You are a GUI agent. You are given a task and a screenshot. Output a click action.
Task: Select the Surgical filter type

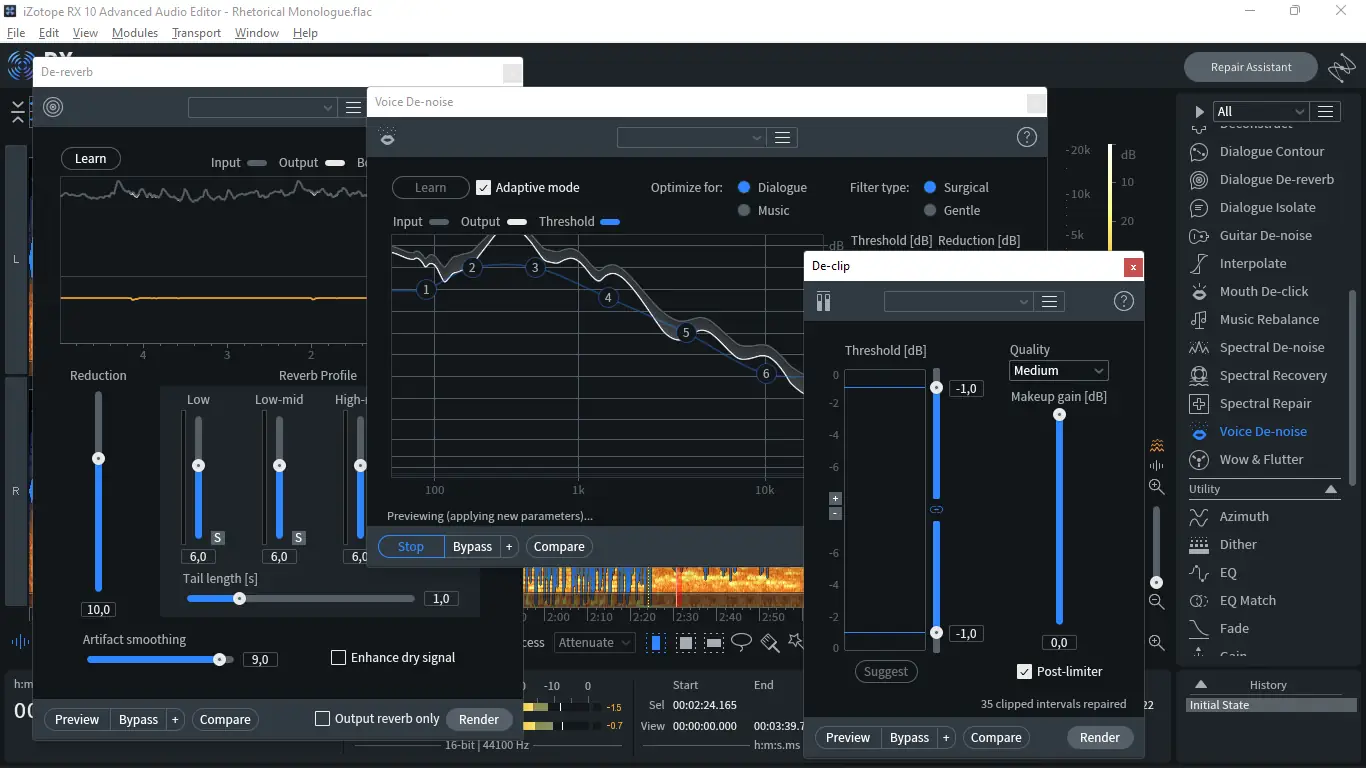(930, 187)
